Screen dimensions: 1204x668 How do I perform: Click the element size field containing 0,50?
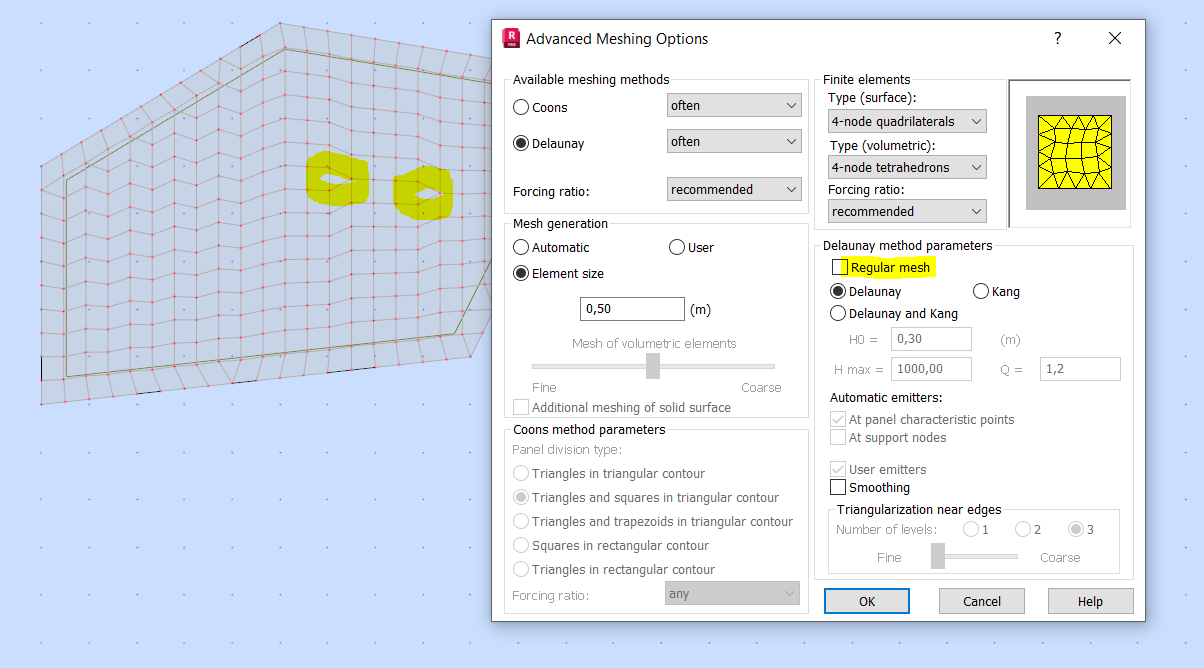(x=632, y=309)
